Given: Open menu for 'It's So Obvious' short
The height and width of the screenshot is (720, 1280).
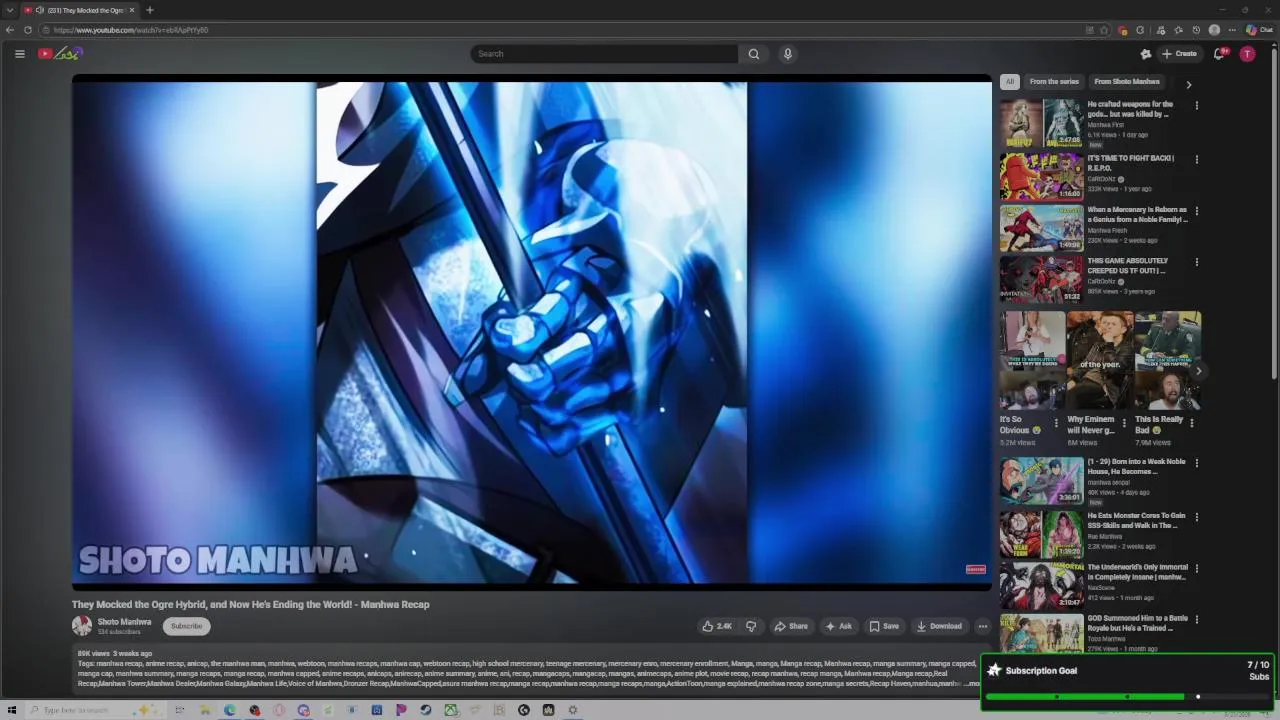Looking at the screenshot, I should point(1056,423).
